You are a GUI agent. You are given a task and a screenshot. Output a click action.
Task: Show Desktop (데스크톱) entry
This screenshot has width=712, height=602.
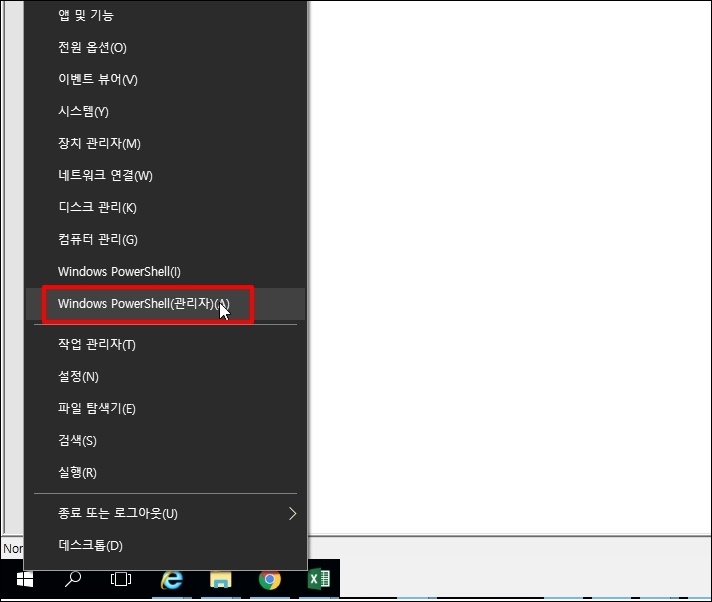point(165,545)
